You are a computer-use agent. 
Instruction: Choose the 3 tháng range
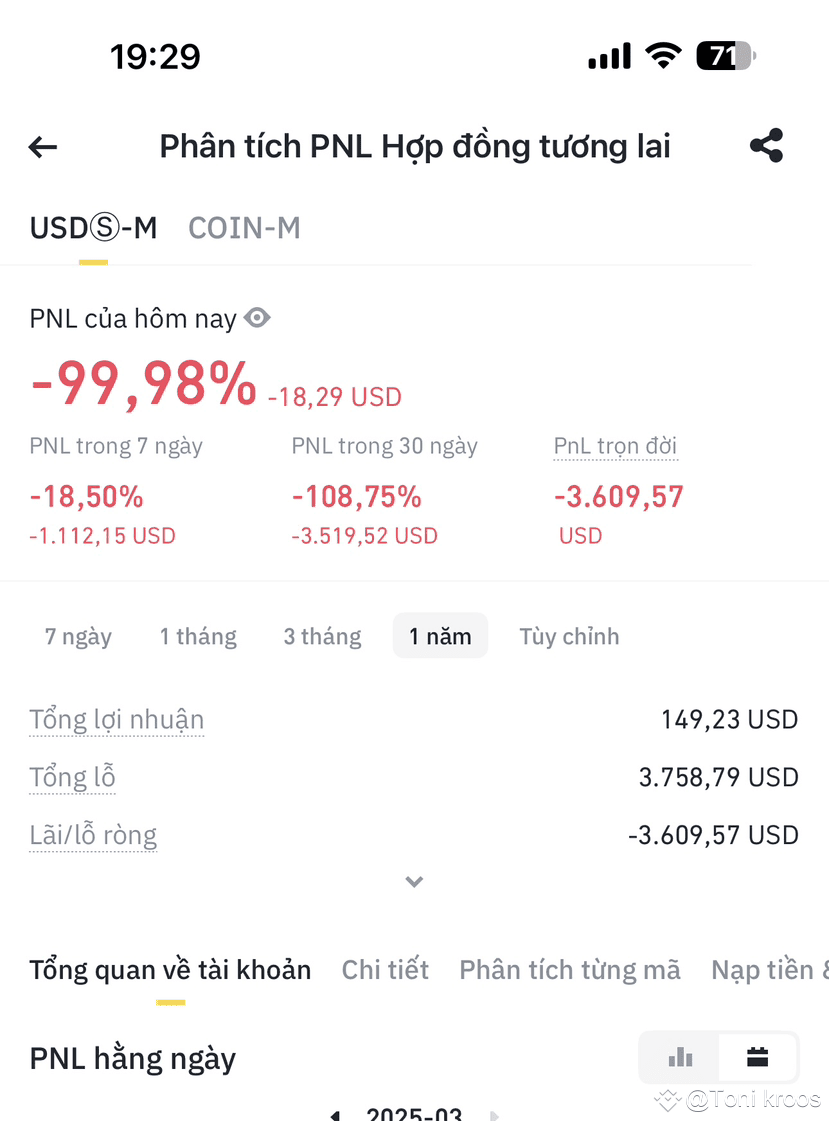322,636
